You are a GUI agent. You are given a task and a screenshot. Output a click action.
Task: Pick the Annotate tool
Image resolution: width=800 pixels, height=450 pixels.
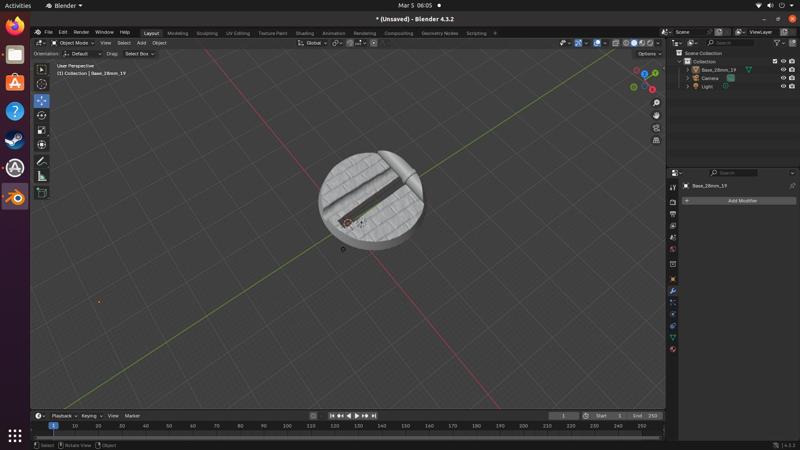coord(42,161)
